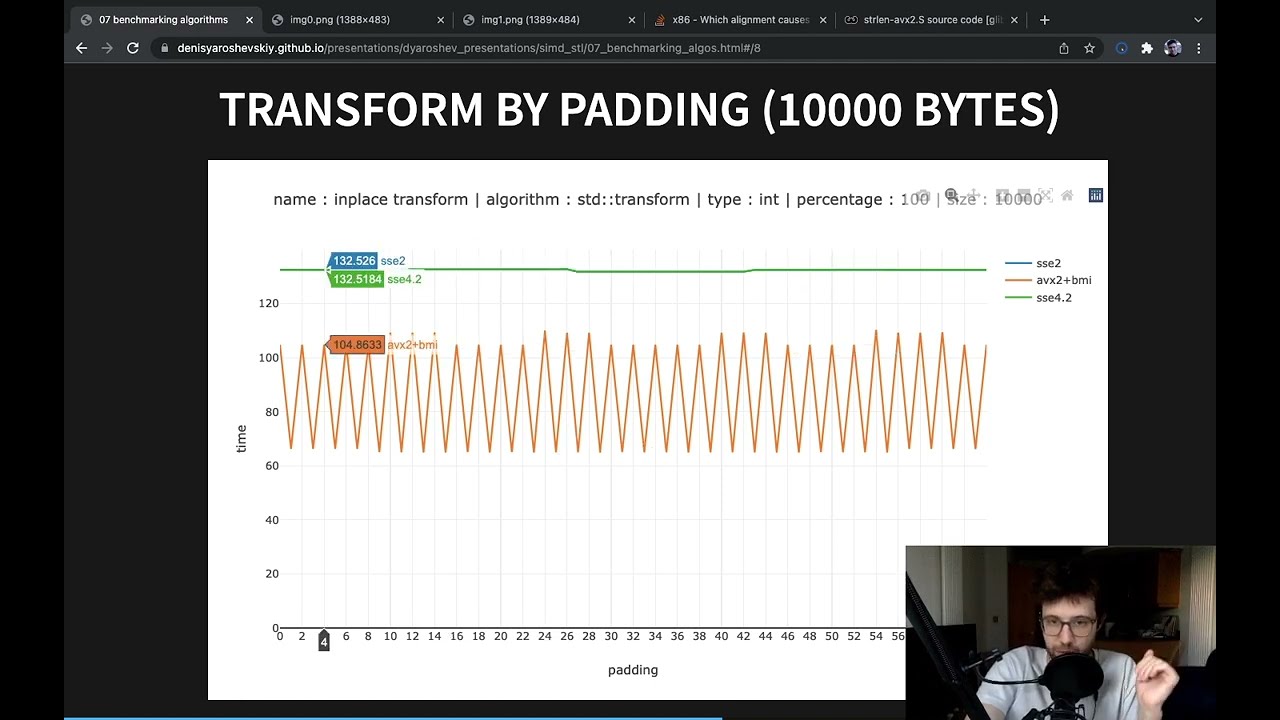Open a new browser tab
Screen dimensions: 1280x720
click(x=1044, y=20)
